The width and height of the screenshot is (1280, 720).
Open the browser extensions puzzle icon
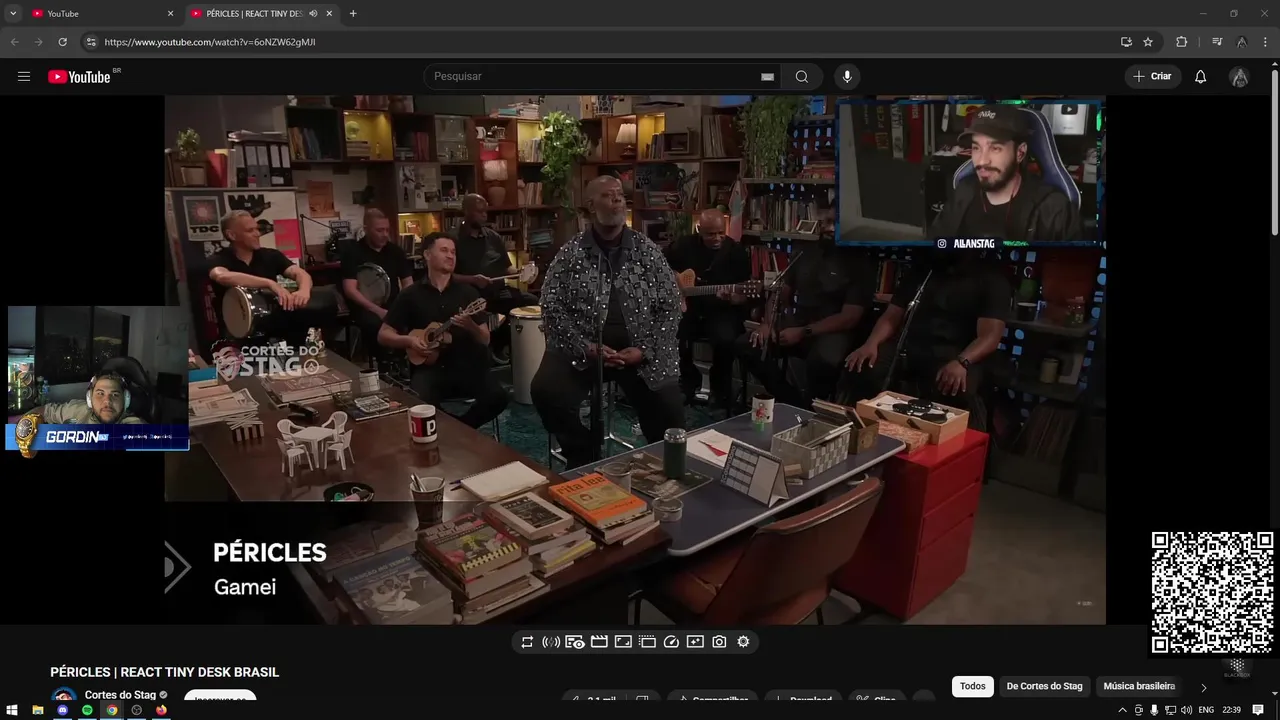coord(1182,42)
